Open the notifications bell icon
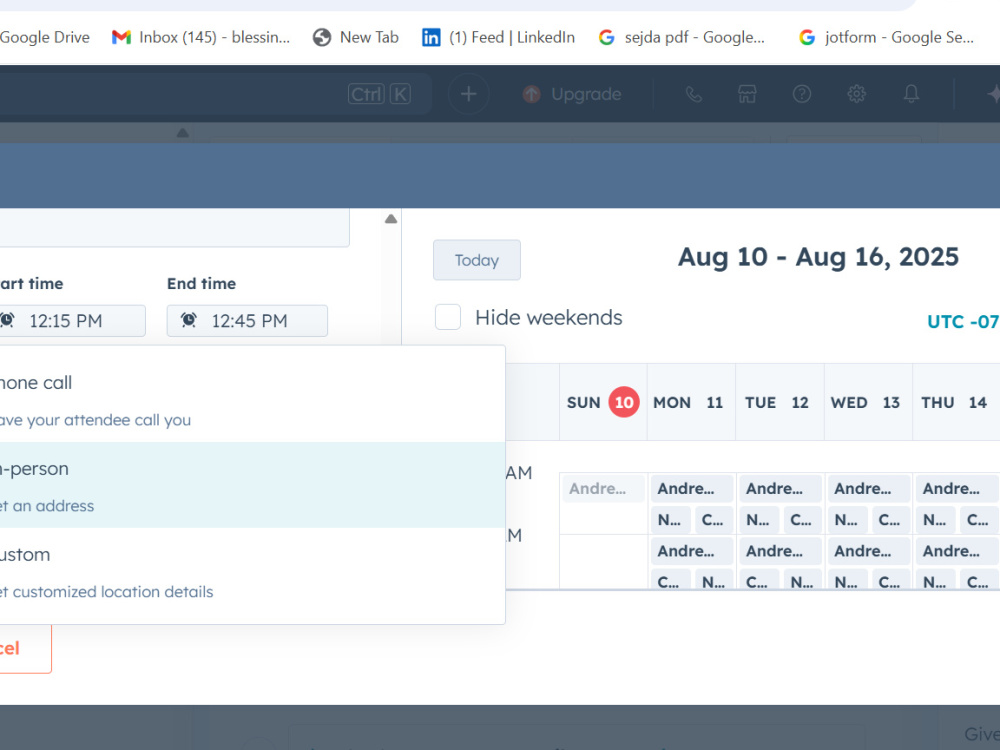Image resolution: width=1000 pixels, height=750 pixels. click(911, 94)
